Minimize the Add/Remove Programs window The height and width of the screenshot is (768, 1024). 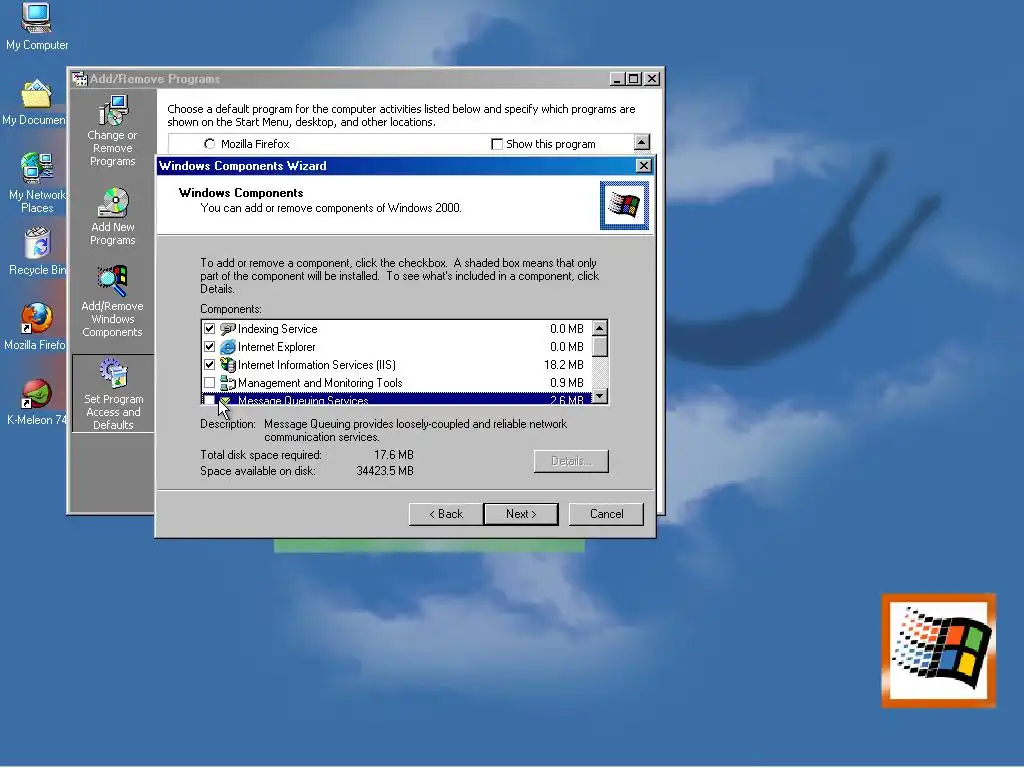[x=617, y=79]
